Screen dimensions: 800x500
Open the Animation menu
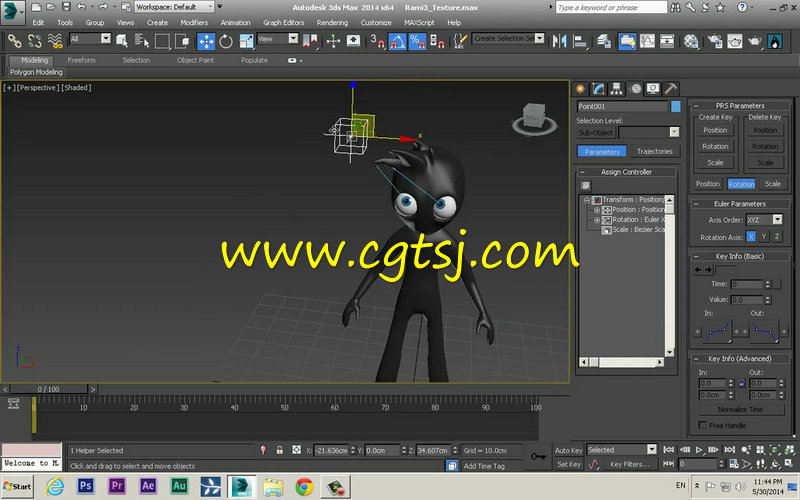point(235,22)
